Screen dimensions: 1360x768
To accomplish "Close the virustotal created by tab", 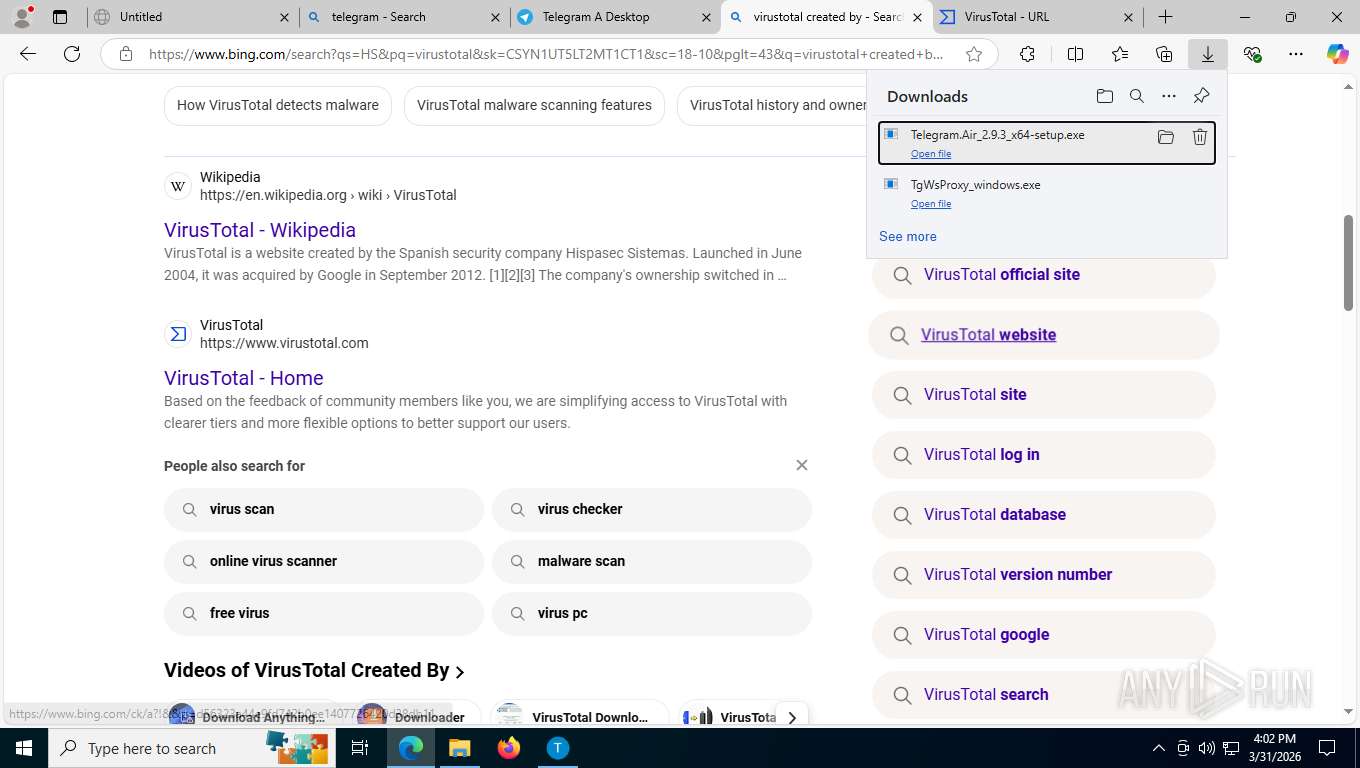I will [916, 17].
